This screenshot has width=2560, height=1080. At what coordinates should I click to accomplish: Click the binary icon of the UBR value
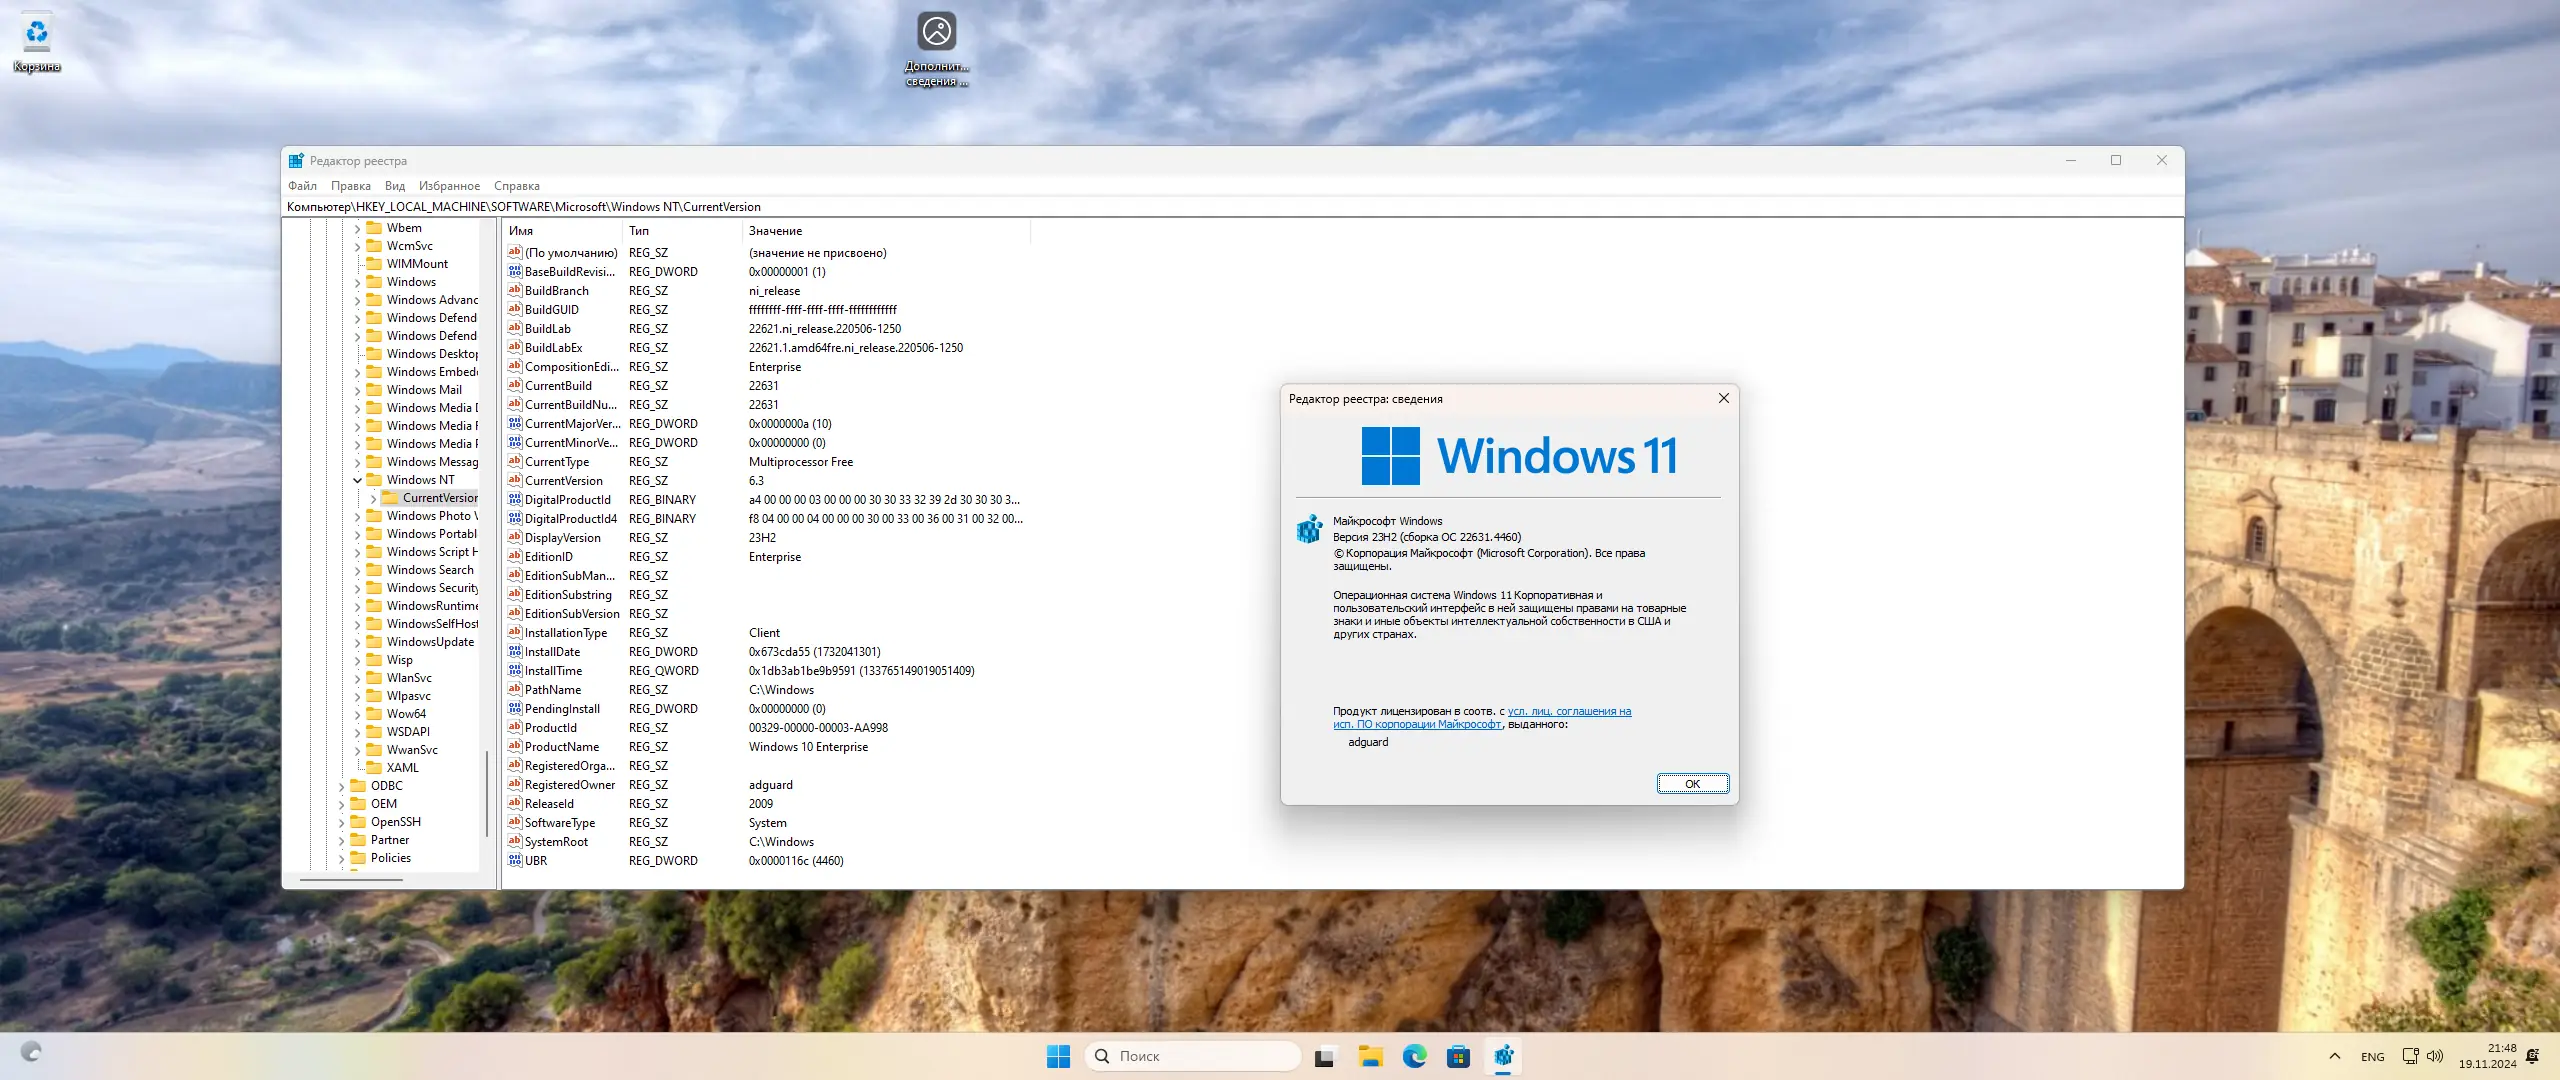[x=515, y=860]
